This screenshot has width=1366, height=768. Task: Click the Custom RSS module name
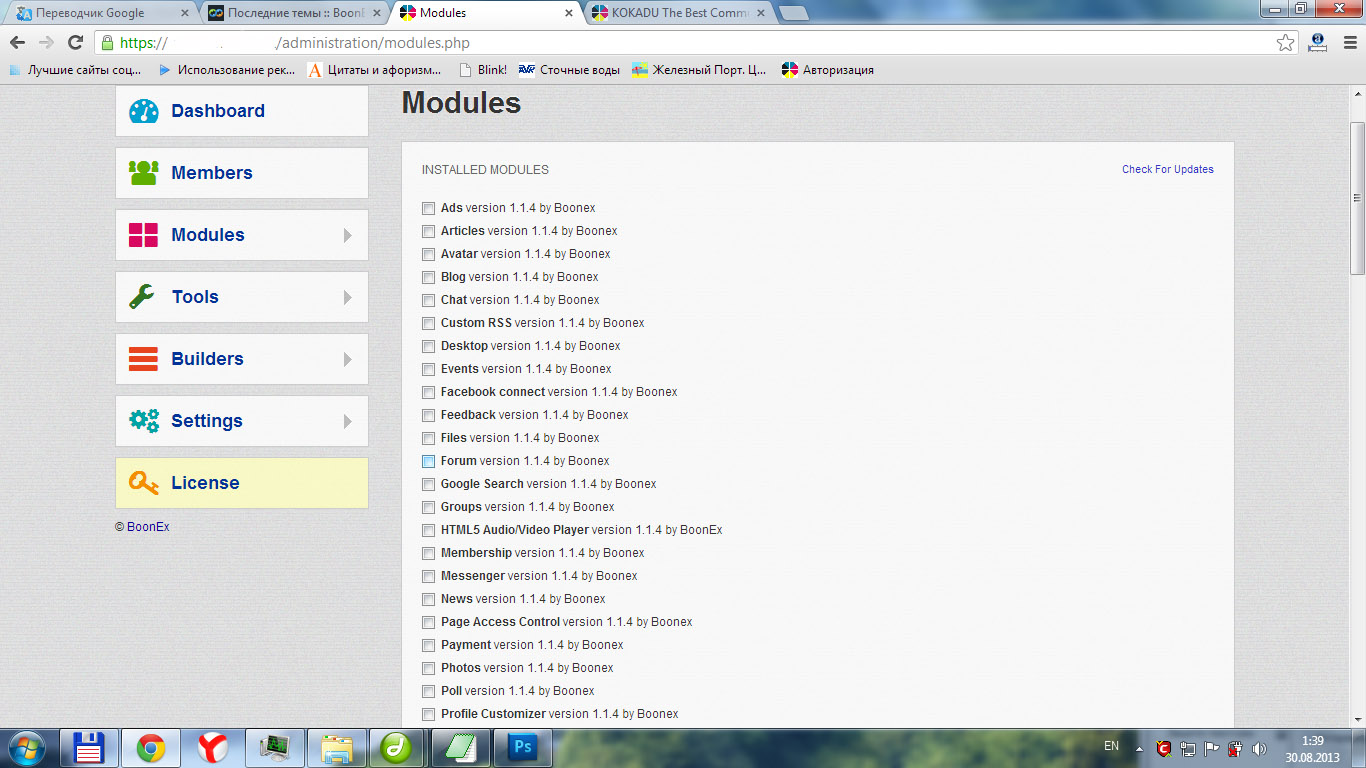[x=476, y=323]
